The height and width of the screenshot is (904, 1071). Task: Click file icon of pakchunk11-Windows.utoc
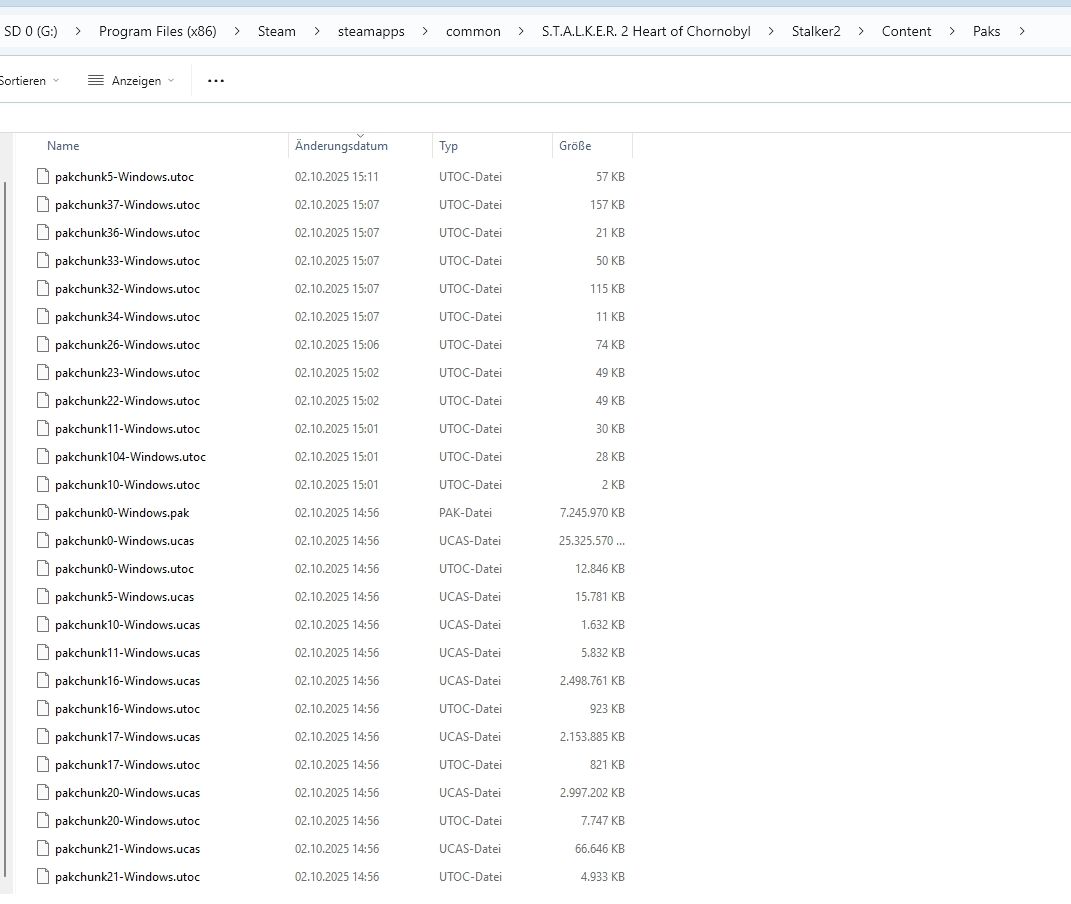(x=43, y=428)
